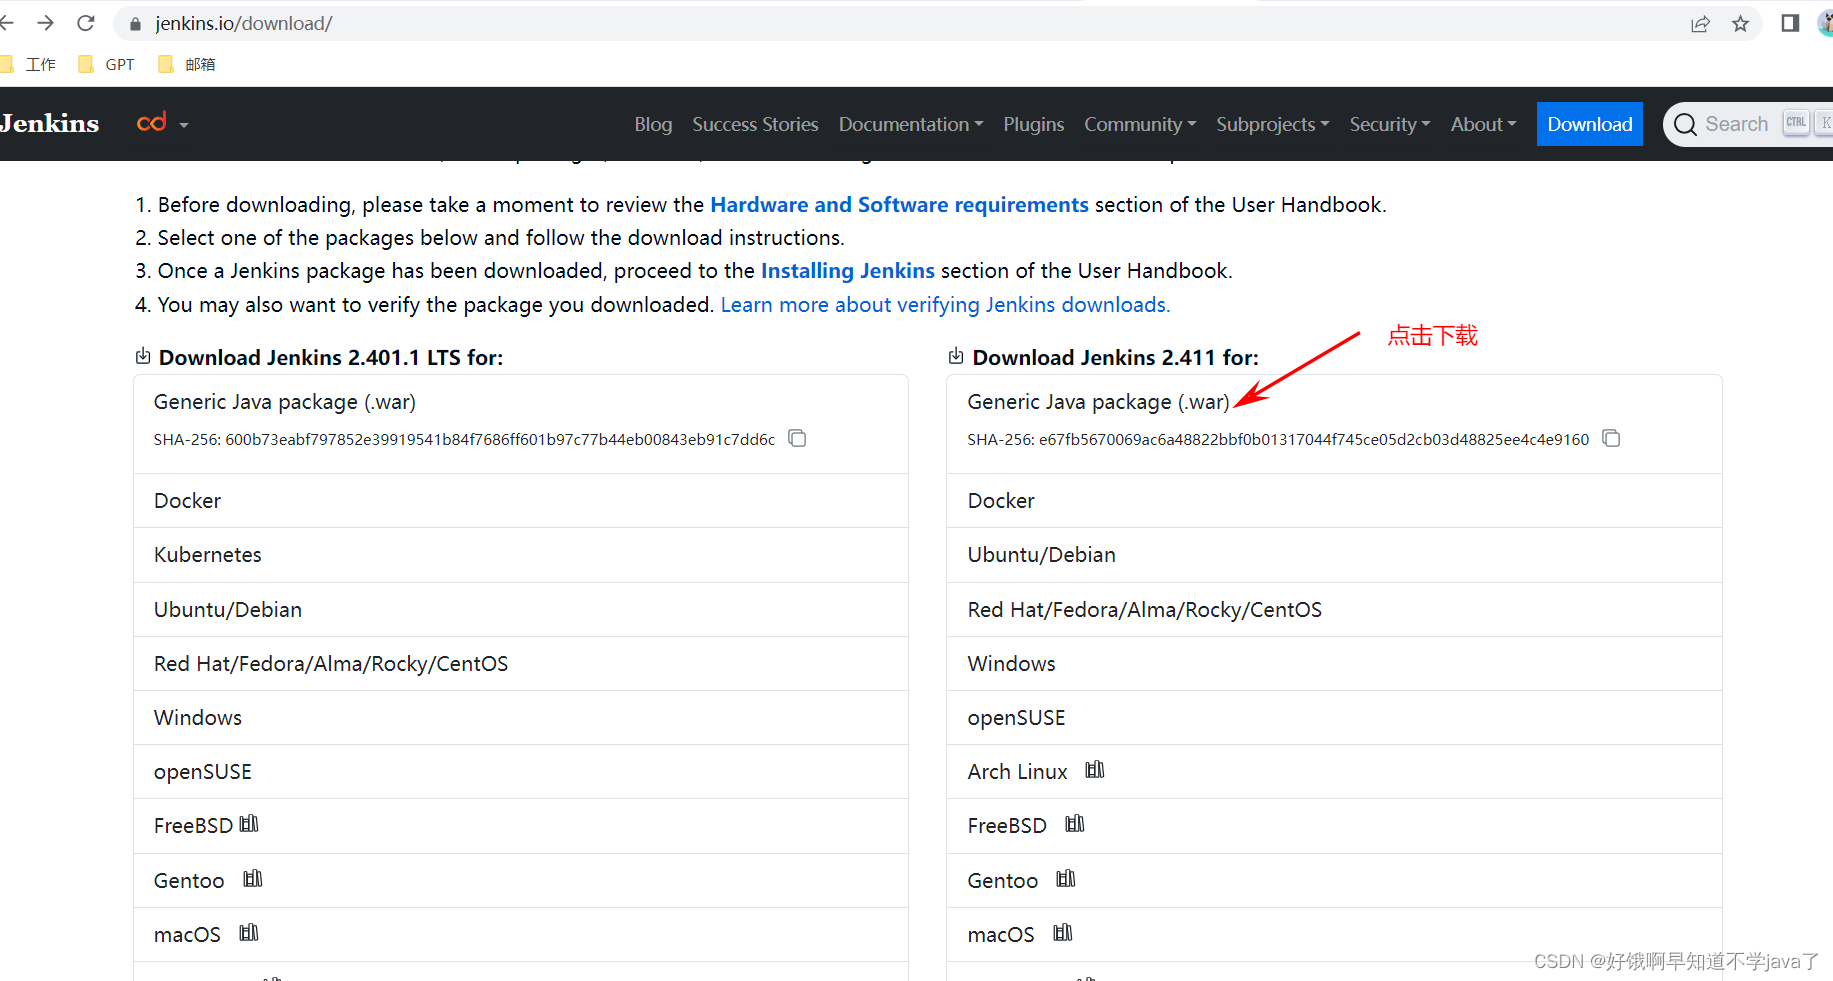Select Docker under Jenkins 2.411
This screenshot has width=1833, height=981.
(x=1334, y=500)
